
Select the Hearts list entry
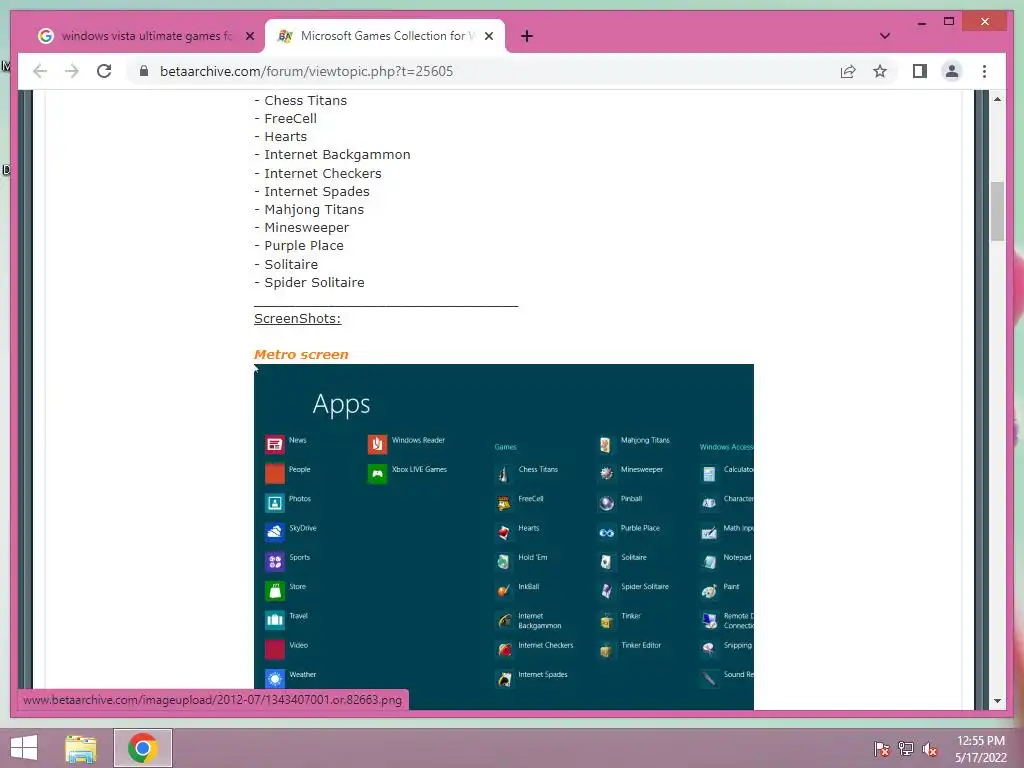[x=285, y=136]
